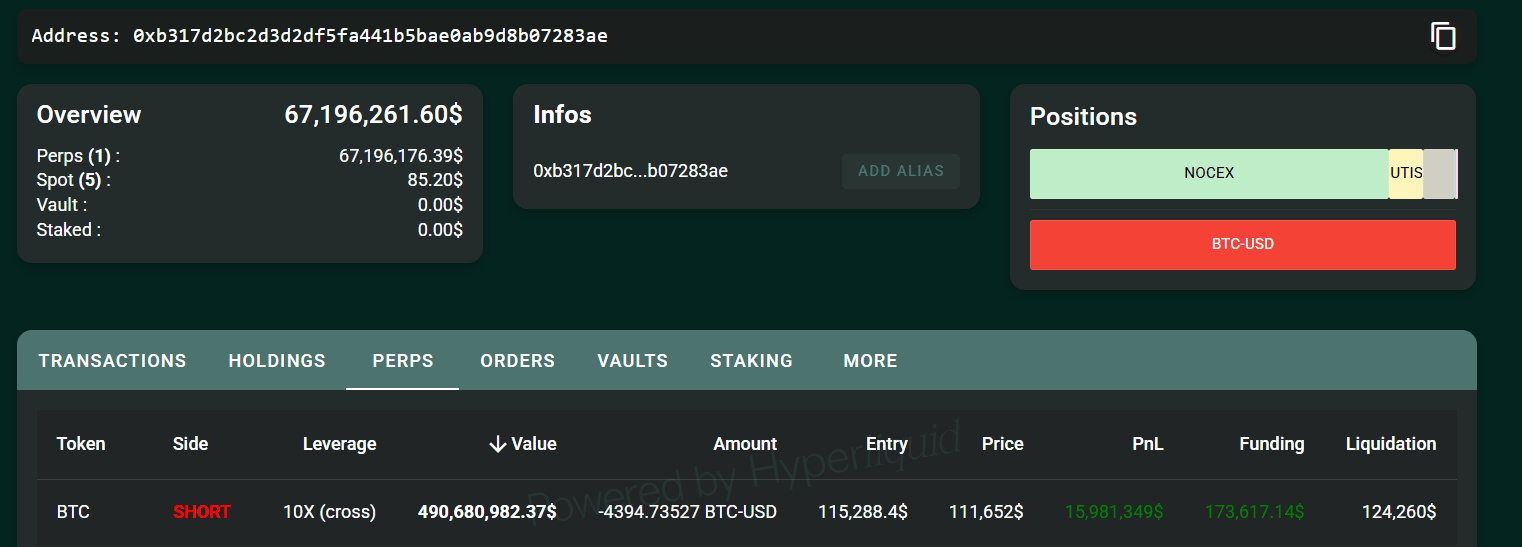The image size is (1522, 547).
Task: Expand the MORE menu
Action: pyautogui.click(x=870, y=361)
